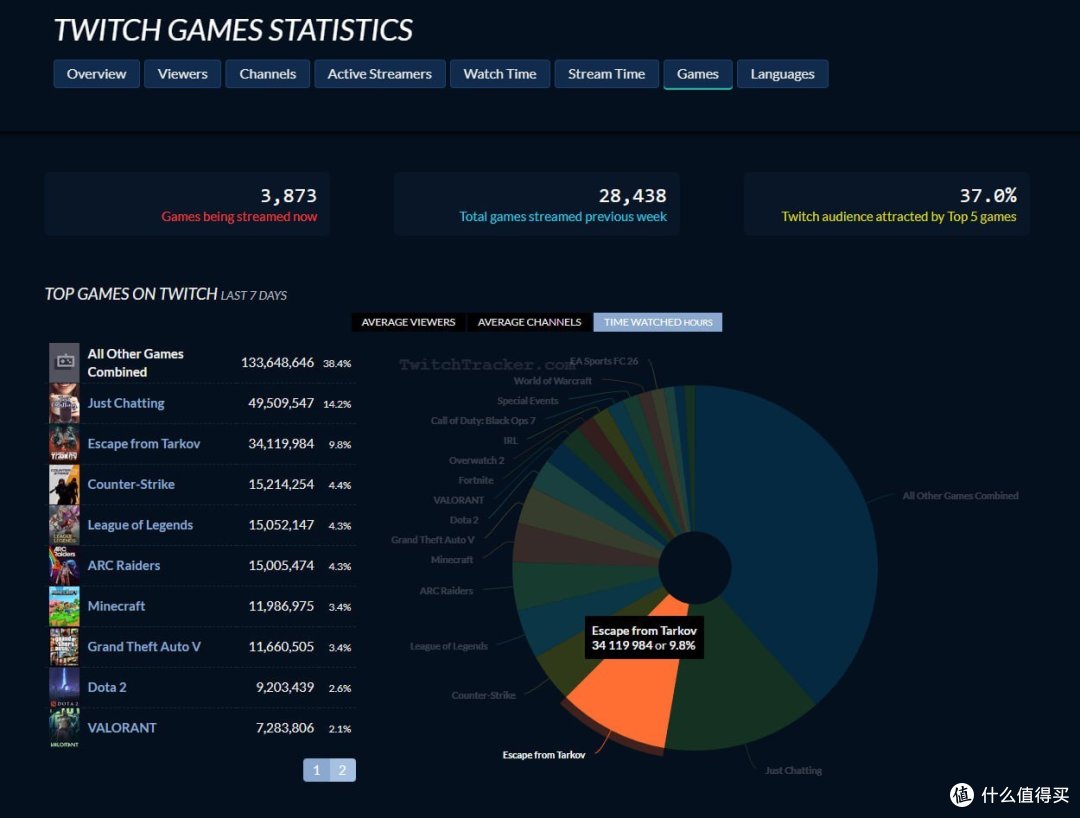This screenshot has width=1080, height=818.
Task: Open the Escape from Tarkov link
Action: pos(144,443)
